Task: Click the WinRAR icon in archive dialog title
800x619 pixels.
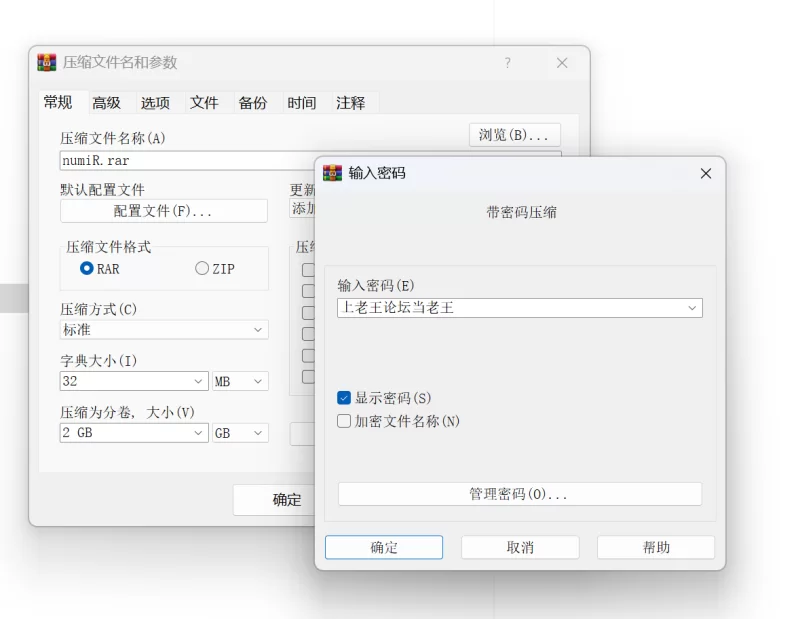Action: [x=46, y=62]
